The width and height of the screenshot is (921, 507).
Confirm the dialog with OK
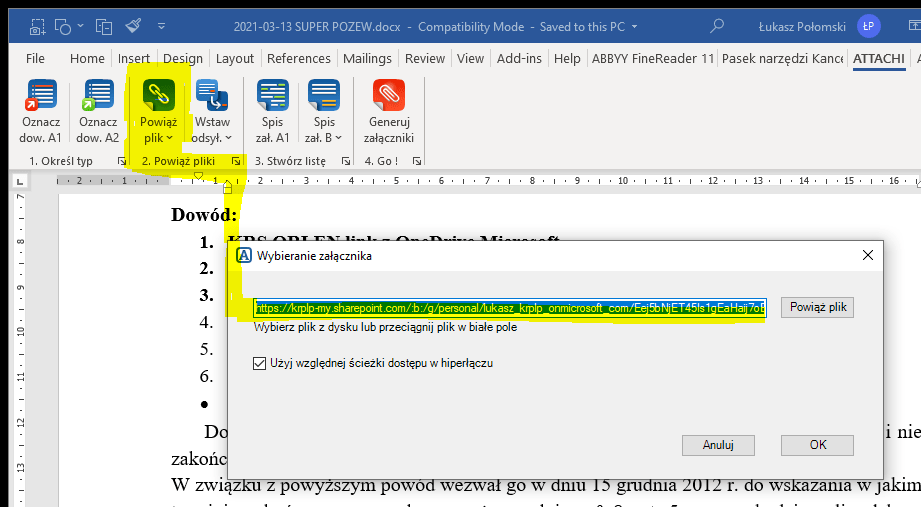pyautogui.click(x=817, y=445)
